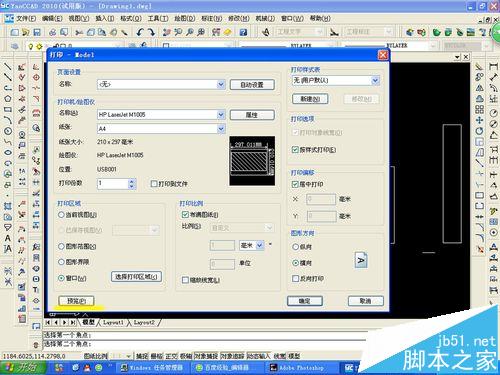Click the New drawing toolbar icon
Screen dimensions: 500x375
15,32
